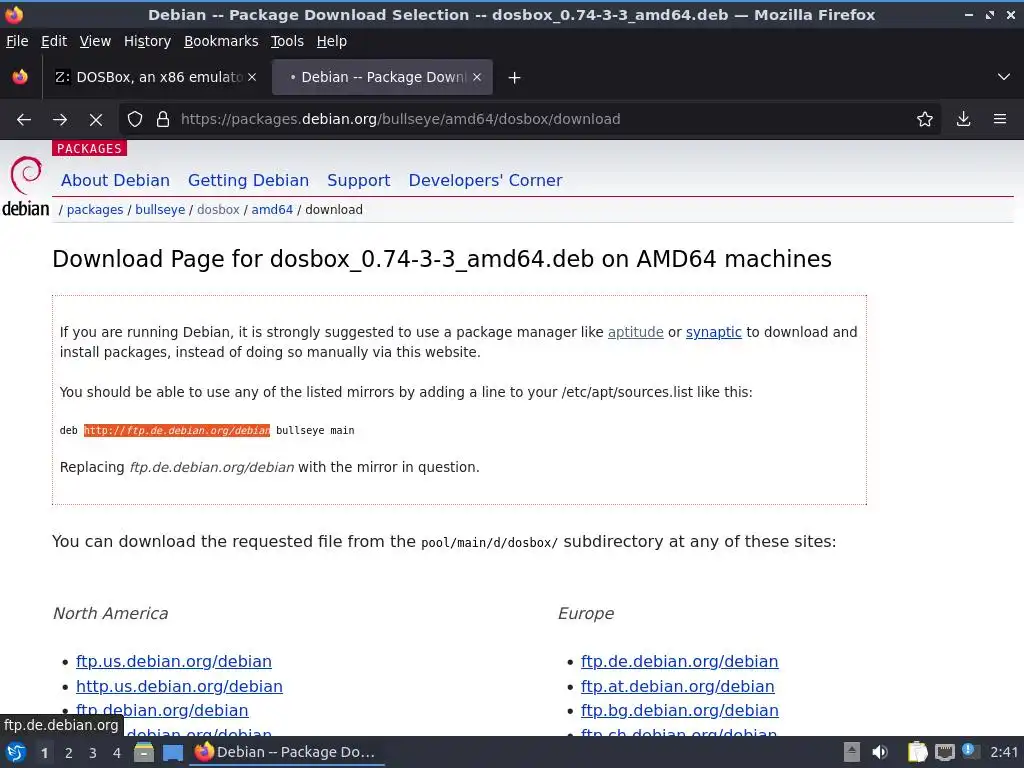The image size is (1024, 768).
Task: Open the Tools menu
Action: point(287,41)
